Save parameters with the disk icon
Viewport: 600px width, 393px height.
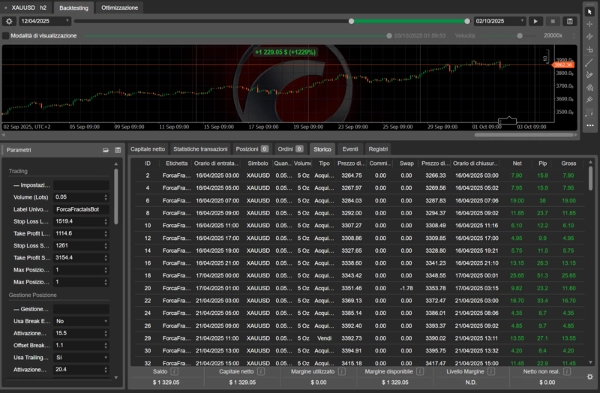click(x=118, y=150)
